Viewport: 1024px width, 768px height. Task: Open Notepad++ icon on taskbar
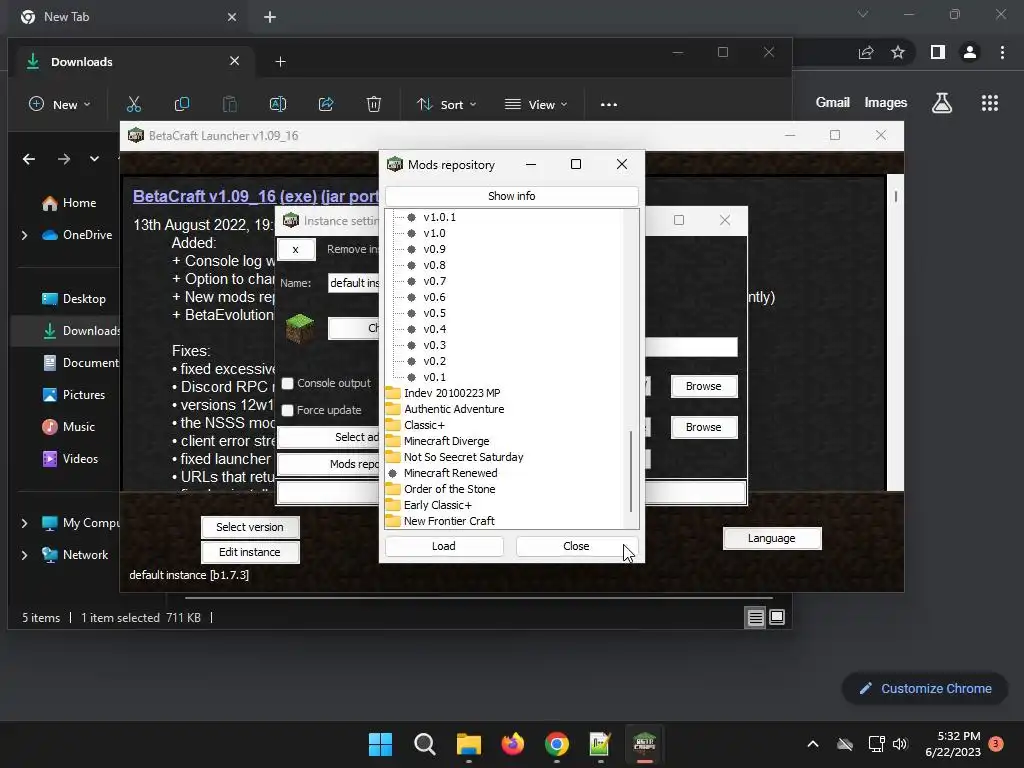point(600,744)
